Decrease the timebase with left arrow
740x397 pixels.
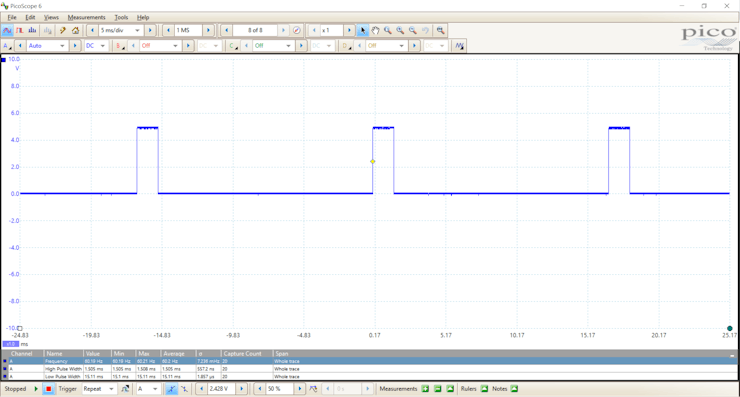point(92,30)
